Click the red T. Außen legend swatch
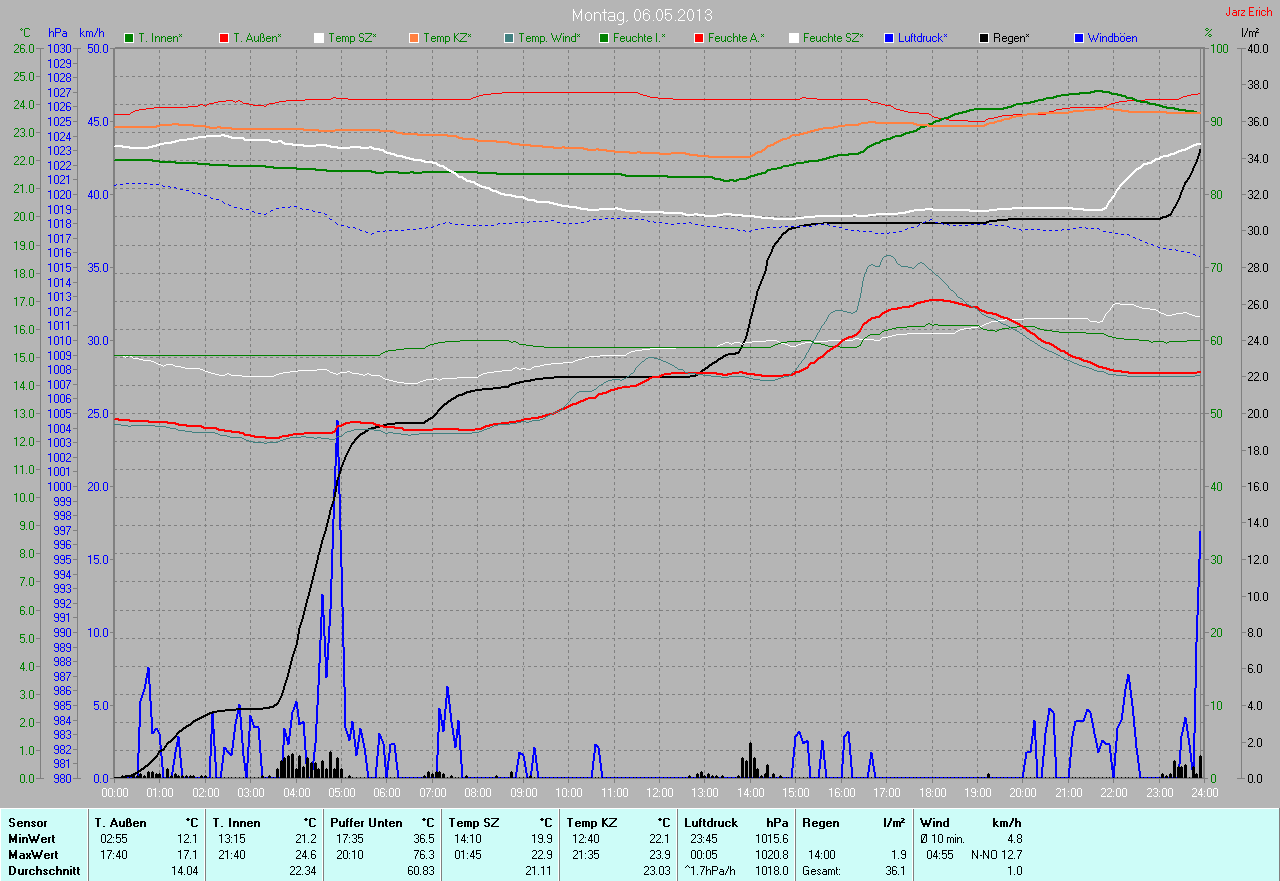This screenshot has width=1280, height=881. click(223, 38)
